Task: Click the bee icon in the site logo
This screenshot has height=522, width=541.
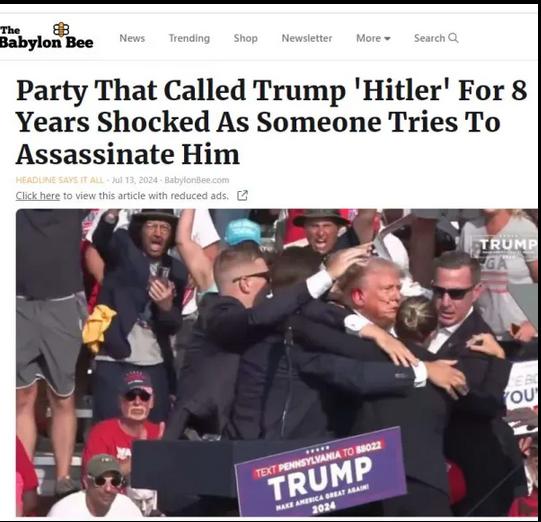Action: [61, 30]
